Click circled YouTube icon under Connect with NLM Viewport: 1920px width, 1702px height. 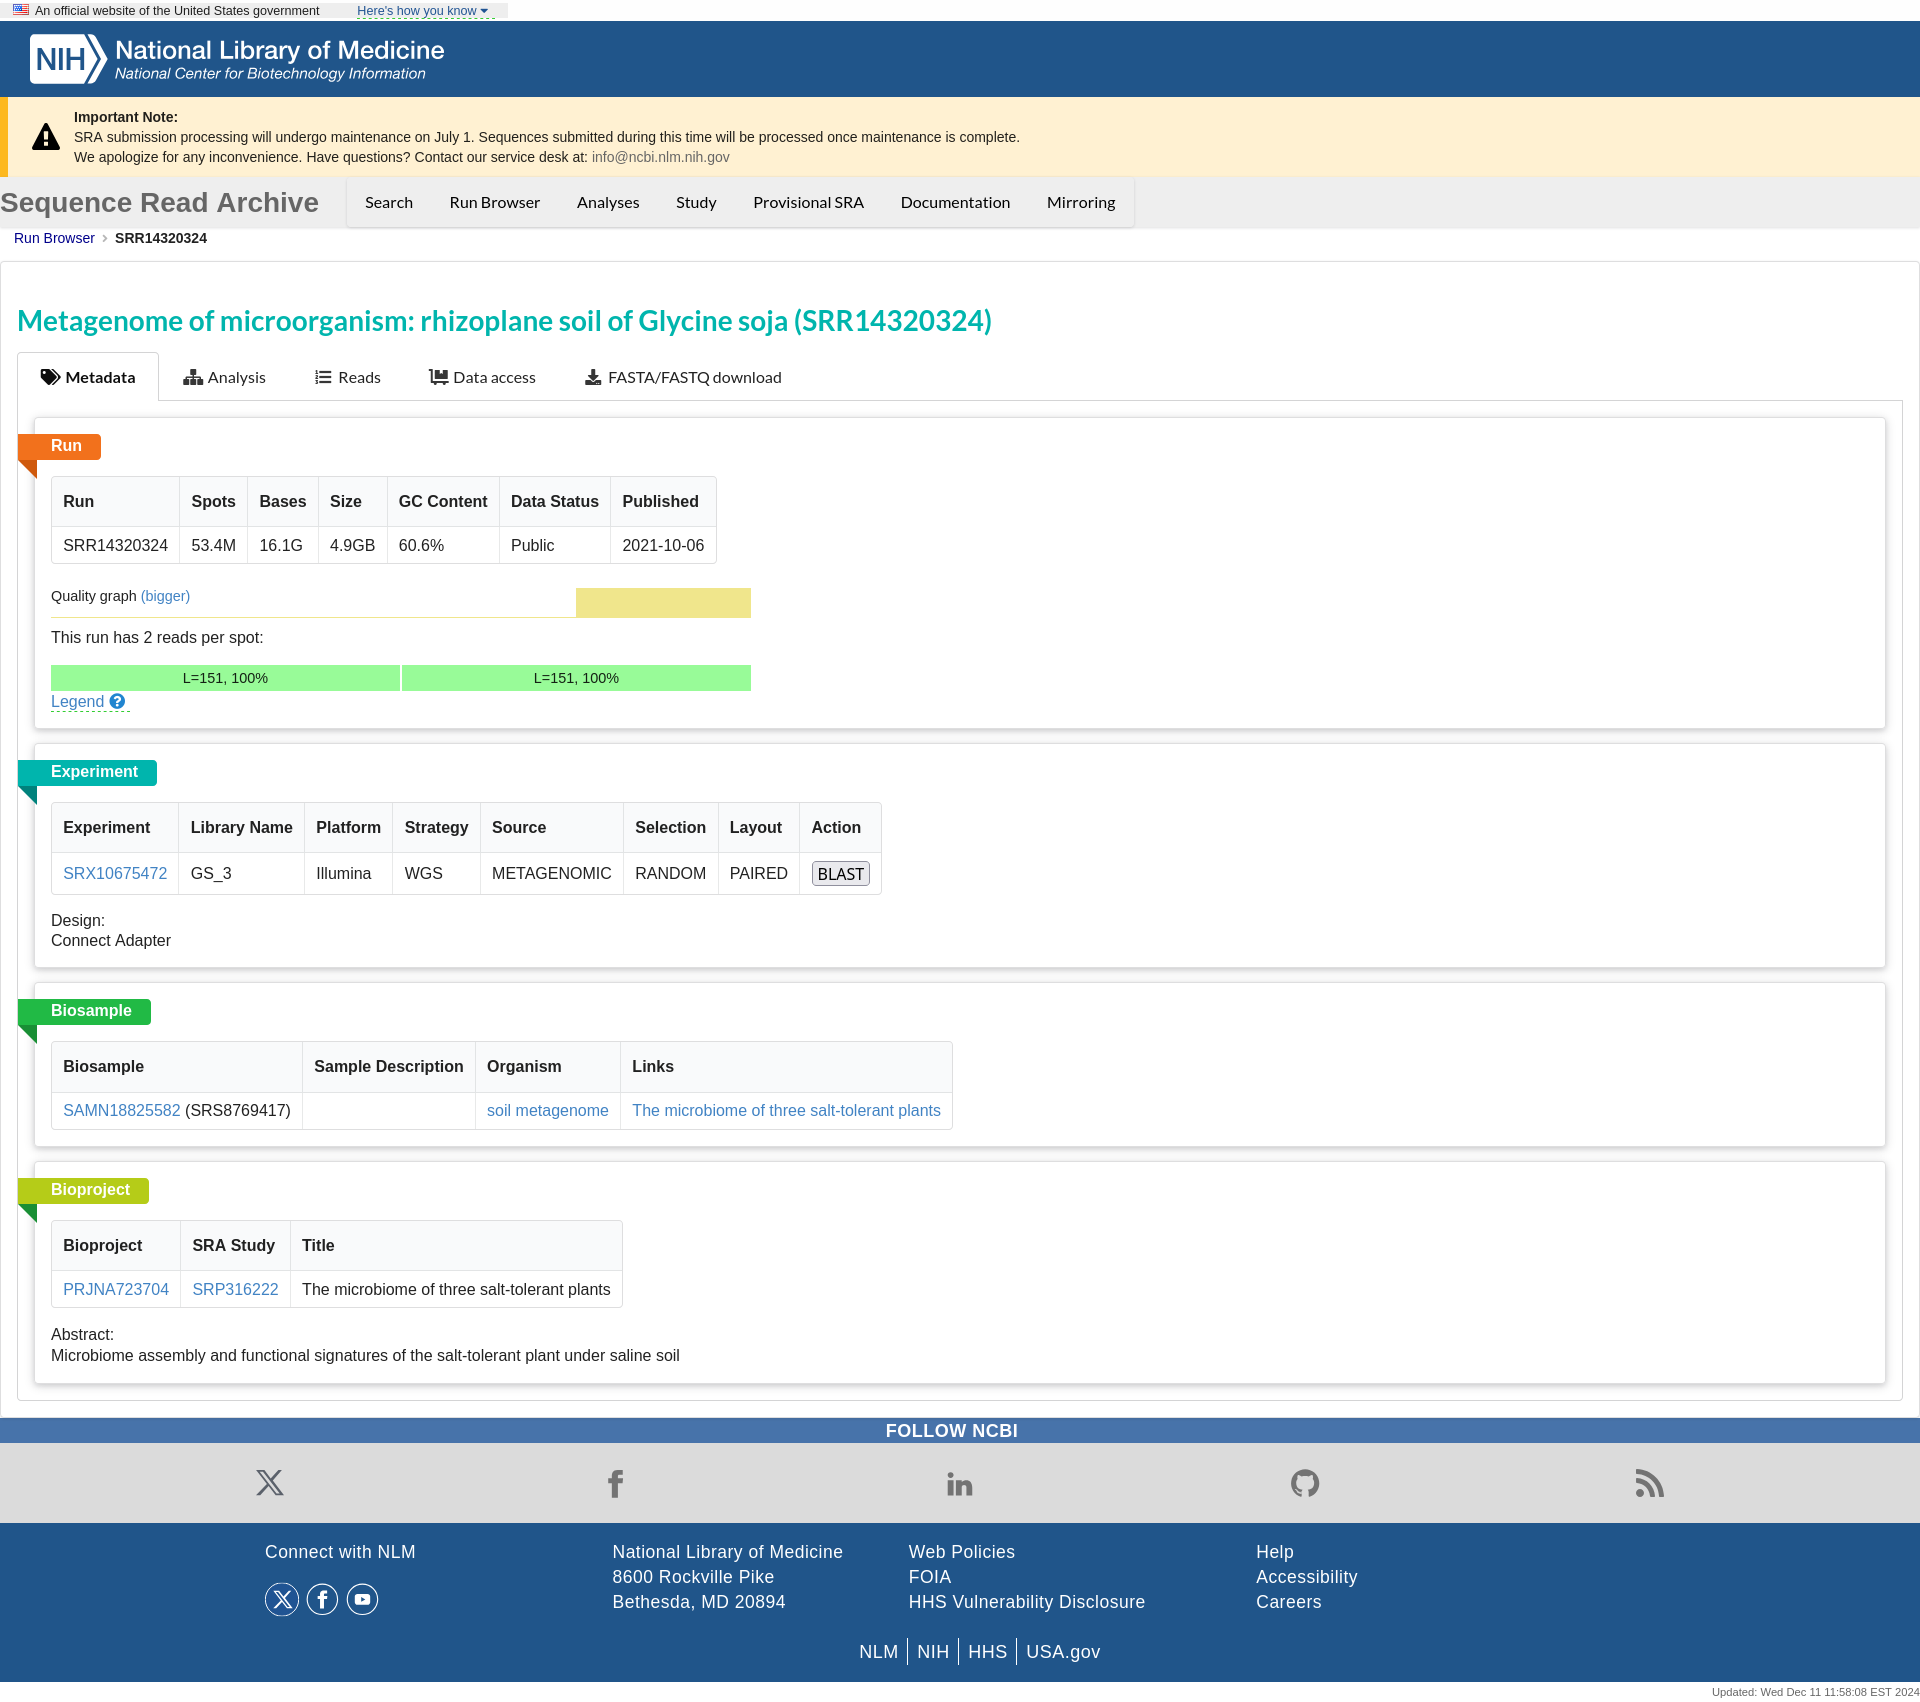click(362, 1599)
